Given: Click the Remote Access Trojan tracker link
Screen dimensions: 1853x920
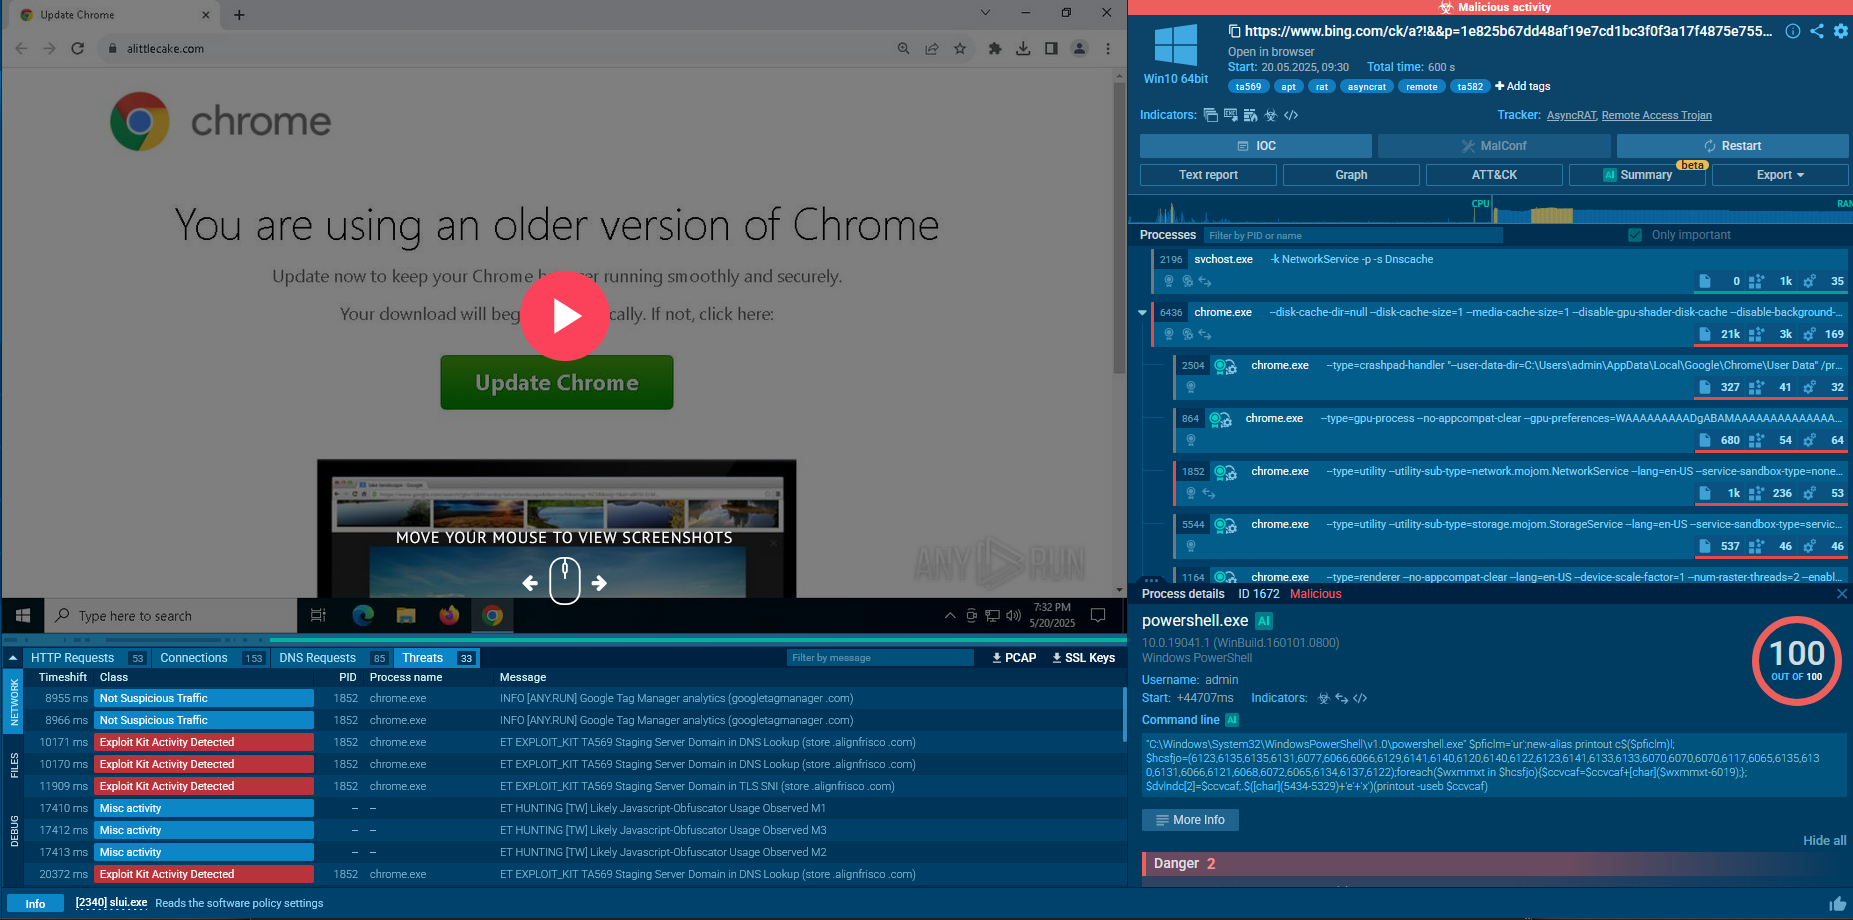Looking at the screenshot, I should click(x=1656, y=115).
